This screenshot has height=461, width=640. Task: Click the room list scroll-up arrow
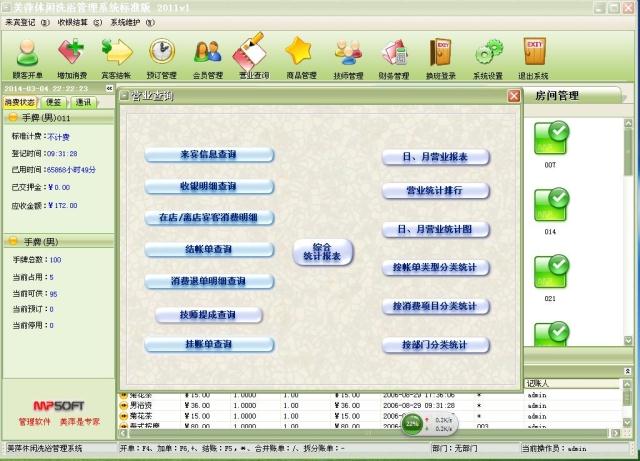click(x=628, y=123)
